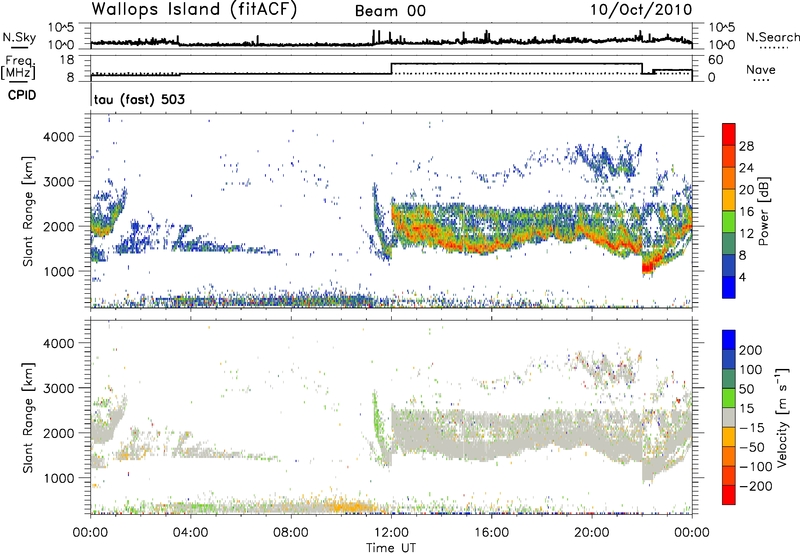Pick the red top segment of Power colorbar
Viewport: 800px width, 554px height.
tap(729, 135)
